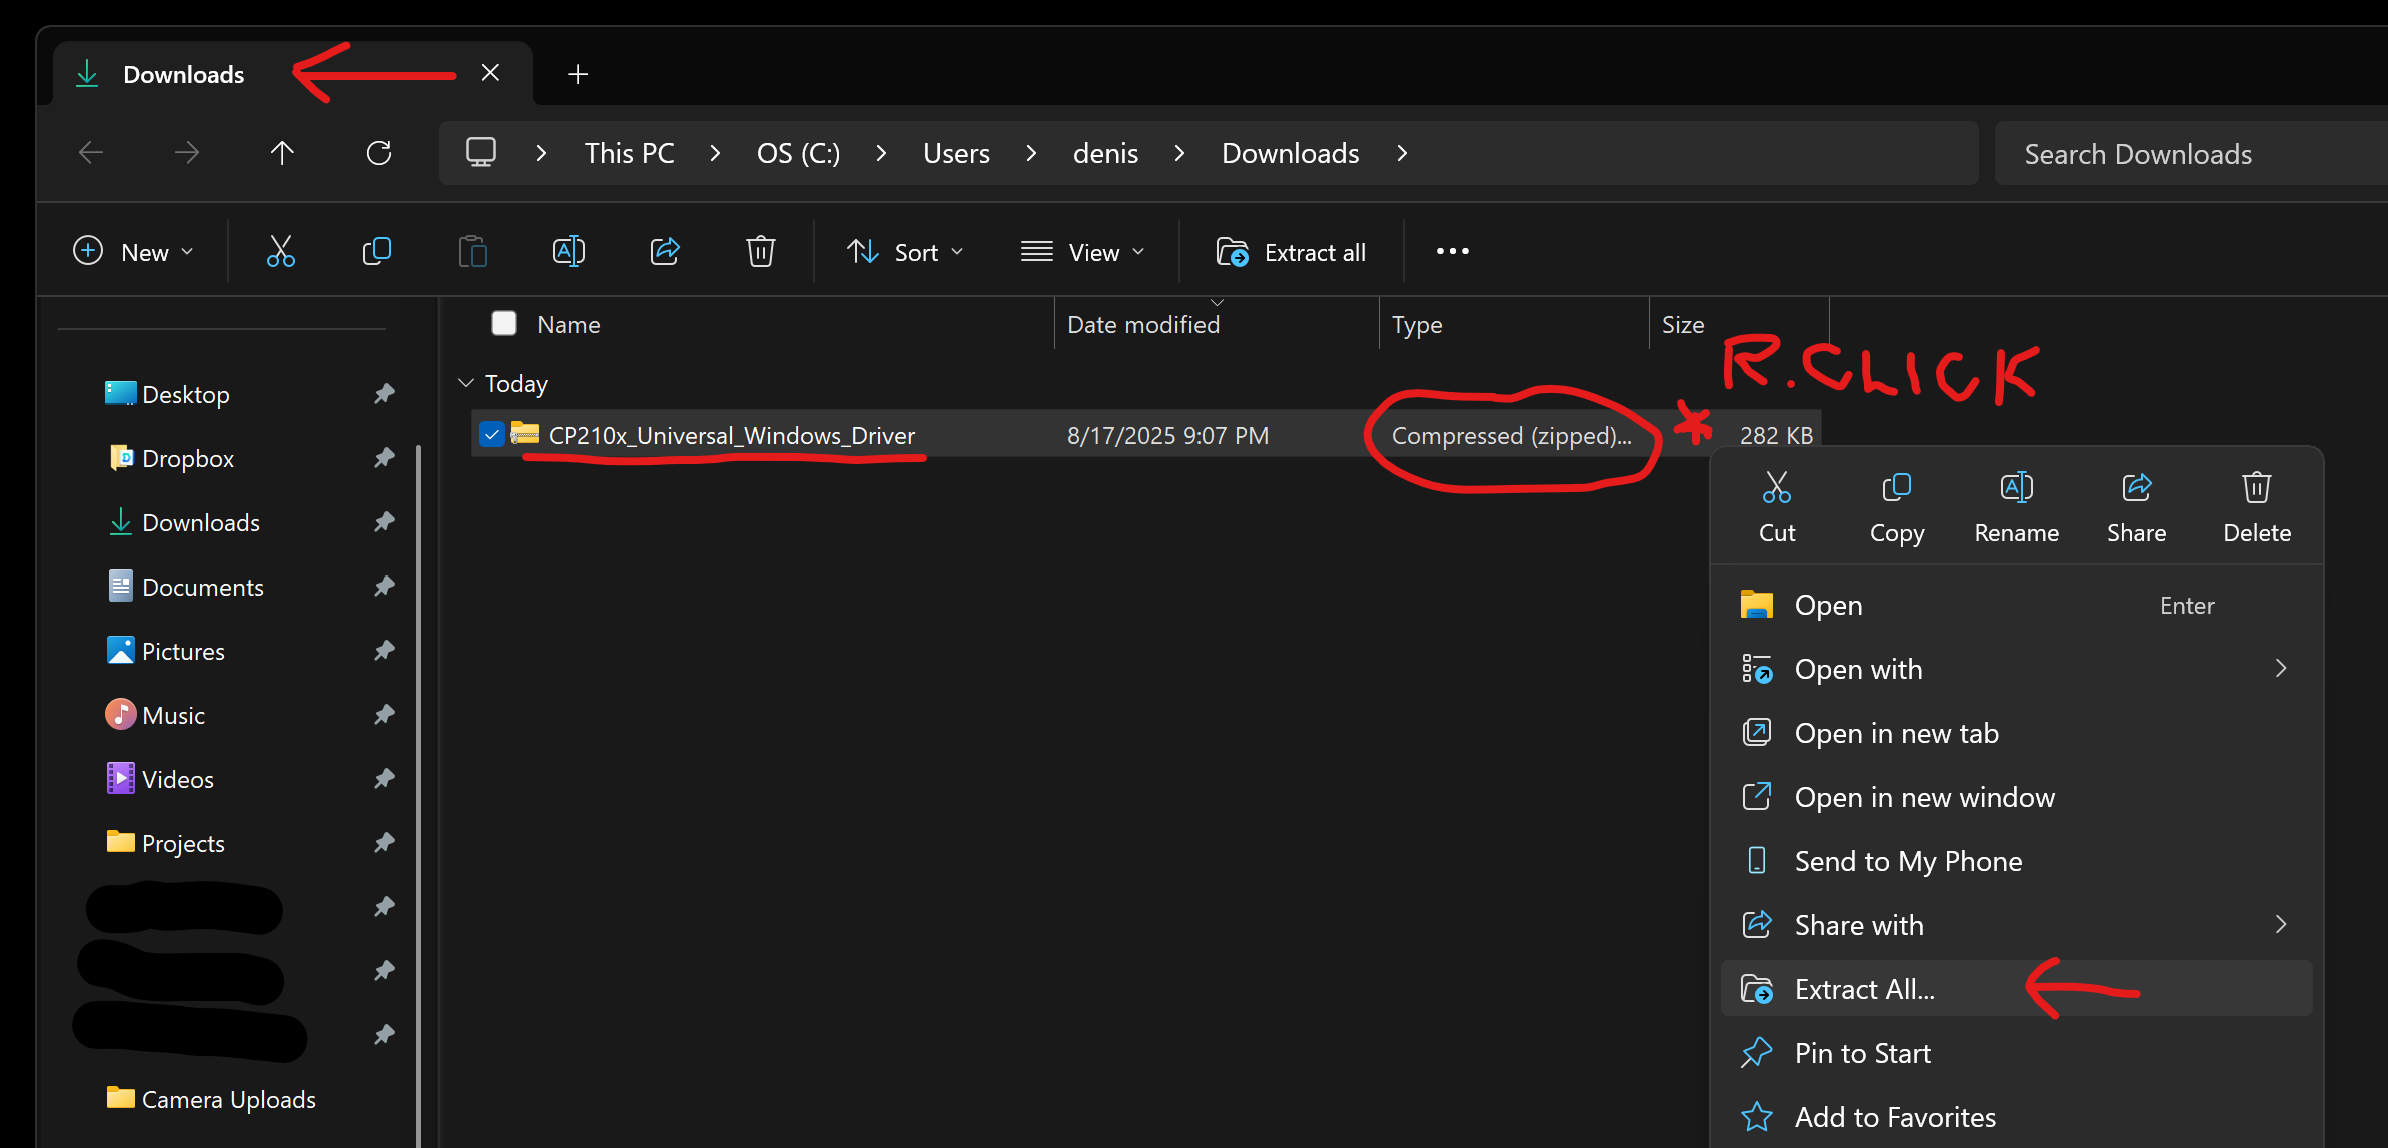Click the toolbar Share icon

665,251
